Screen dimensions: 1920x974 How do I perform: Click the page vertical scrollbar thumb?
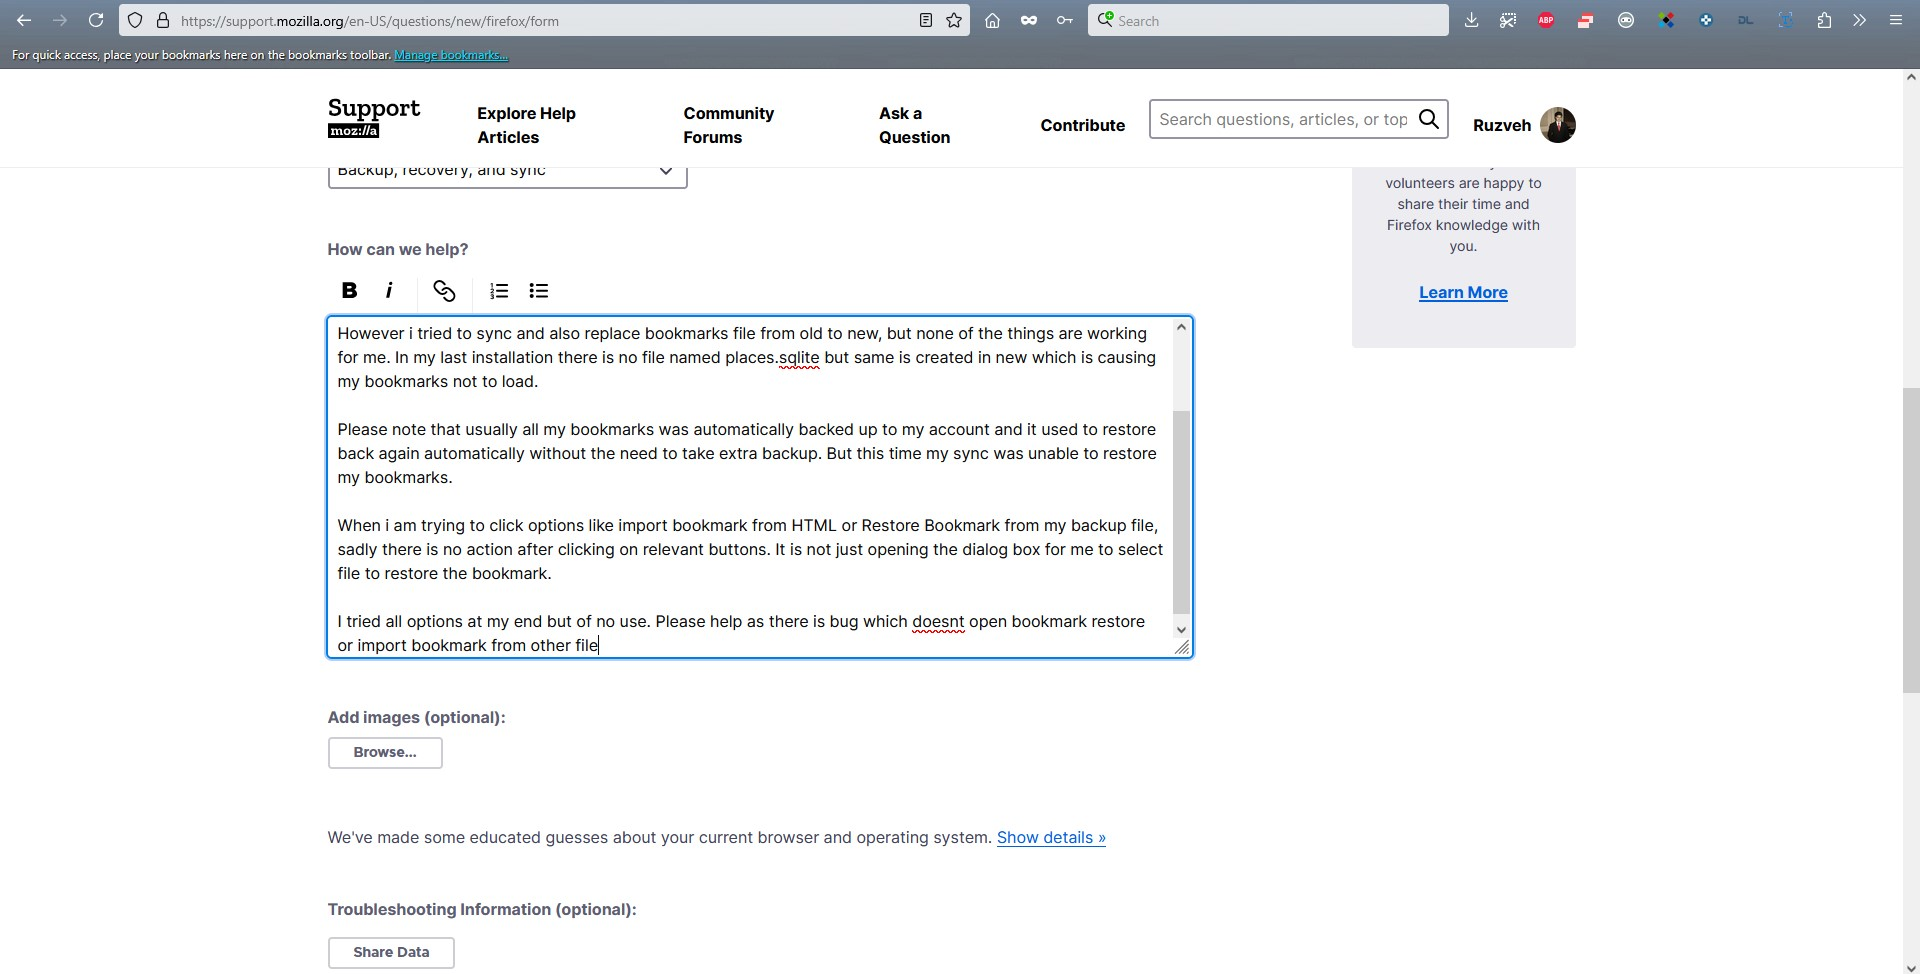1911,540
